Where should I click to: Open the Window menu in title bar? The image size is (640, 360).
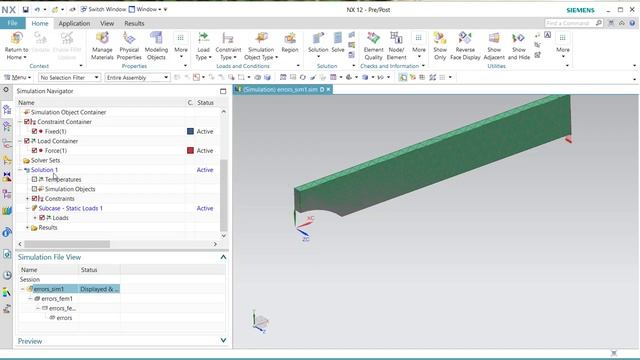pyautogui.click(x=146, y=9)
